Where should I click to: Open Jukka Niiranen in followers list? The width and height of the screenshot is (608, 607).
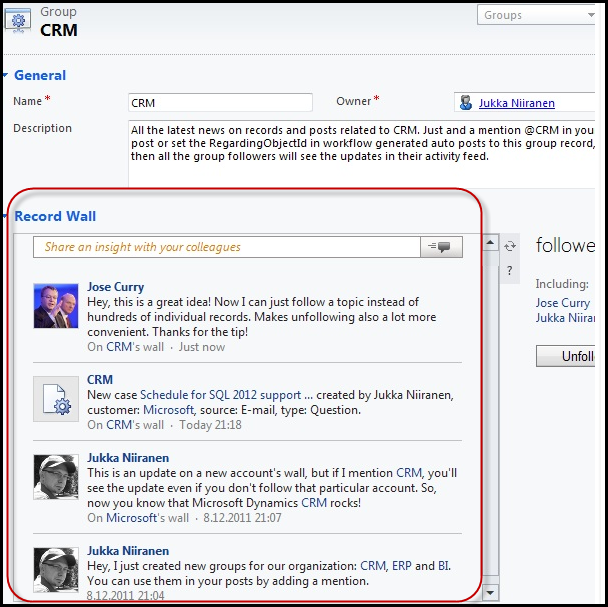tap(565, 318)
